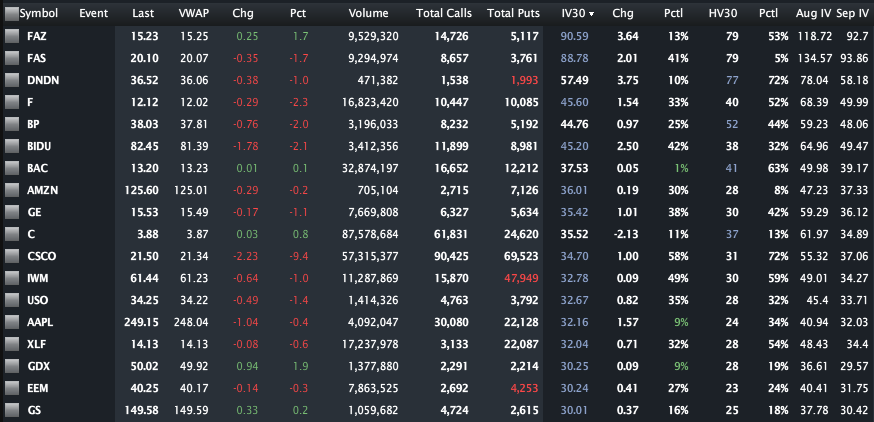Image resolution: width=874 pixels, height=422 pixels.
Task: Click DNDN's red total puts 1,993
Action: coord(523,80)
